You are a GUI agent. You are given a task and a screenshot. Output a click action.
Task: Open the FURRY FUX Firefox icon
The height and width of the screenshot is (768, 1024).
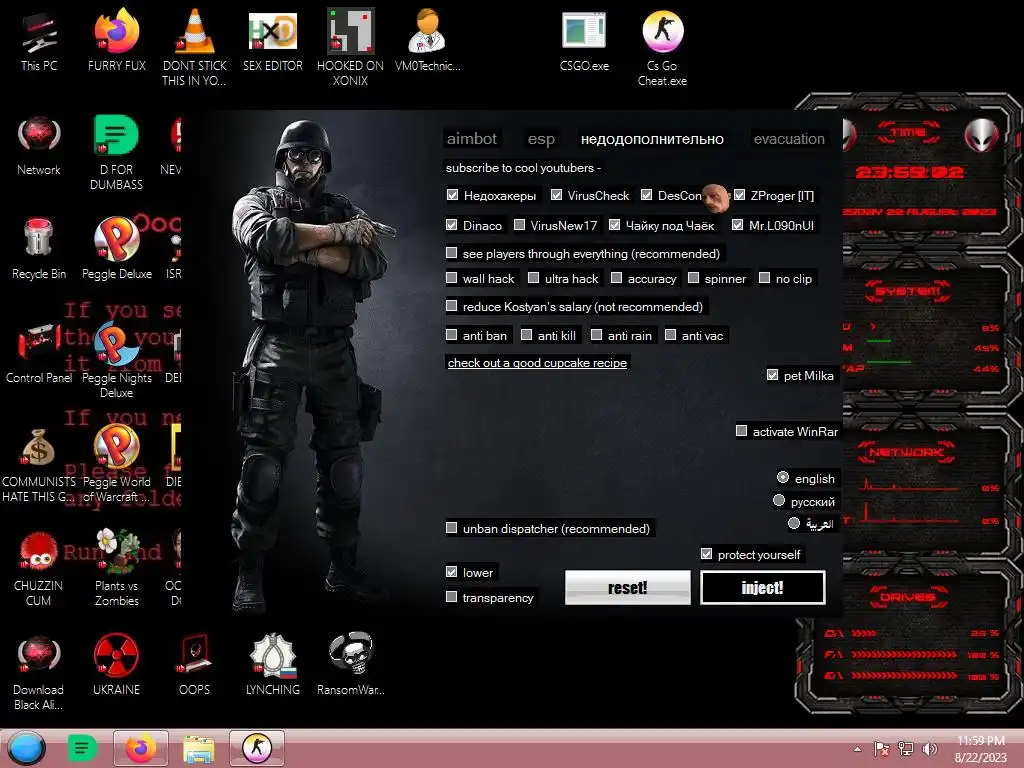(x=116, y=42)
